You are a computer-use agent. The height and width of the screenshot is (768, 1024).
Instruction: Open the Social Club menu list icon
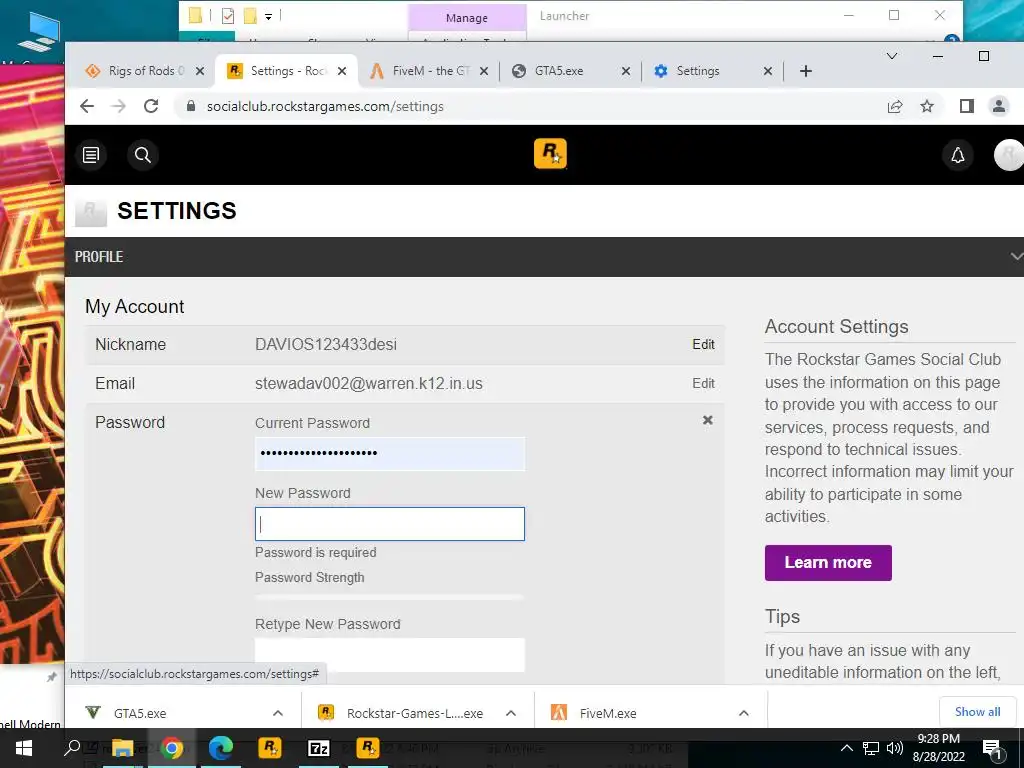(x=91, y=155)
